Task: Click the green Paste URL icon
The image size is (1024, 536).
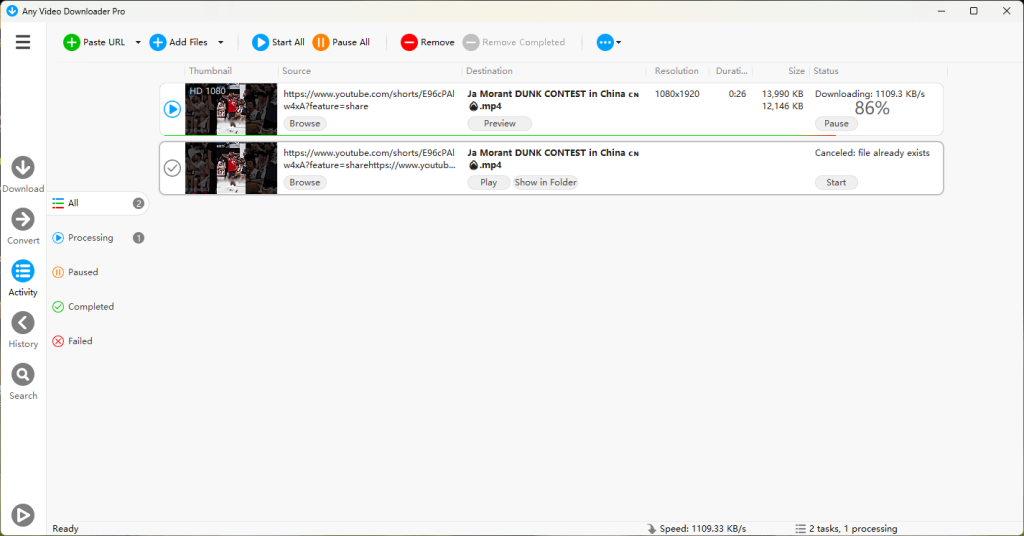Action: coord(71,42)
